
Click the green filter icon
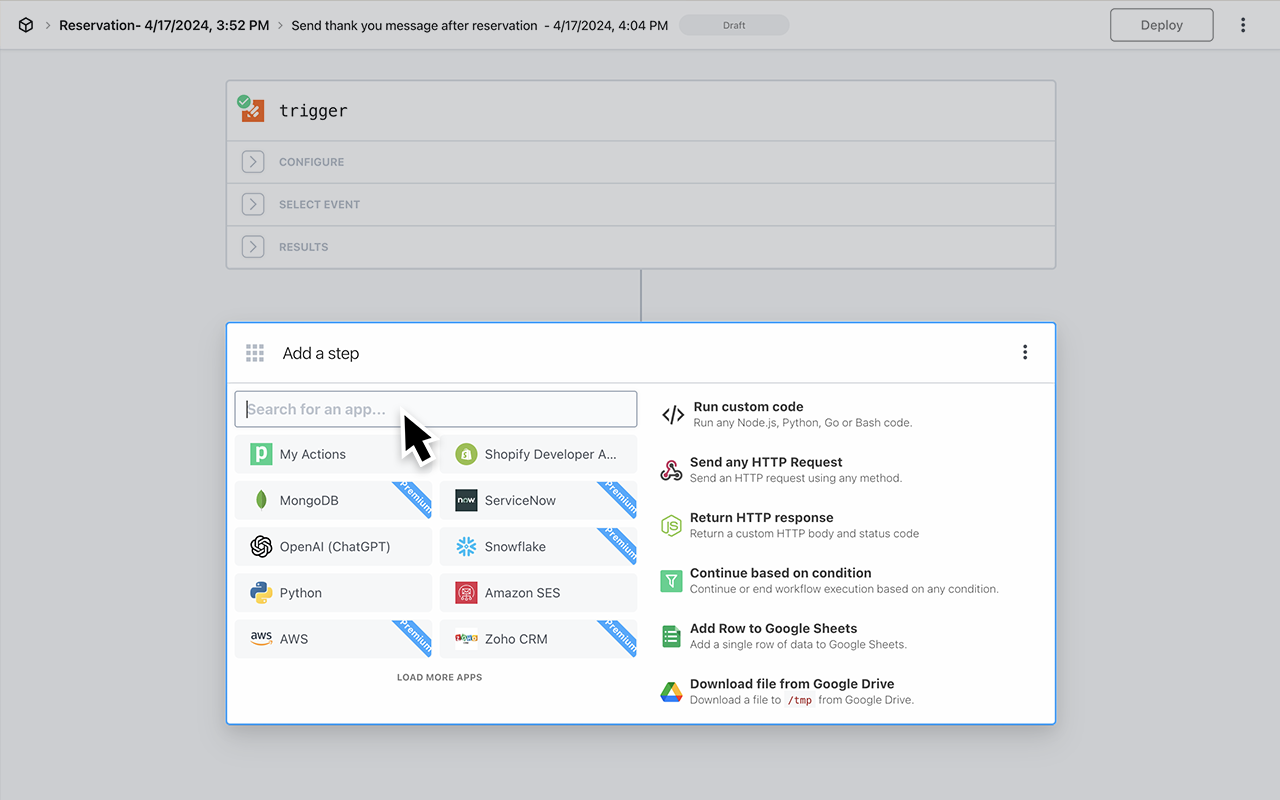coord(671,581)
